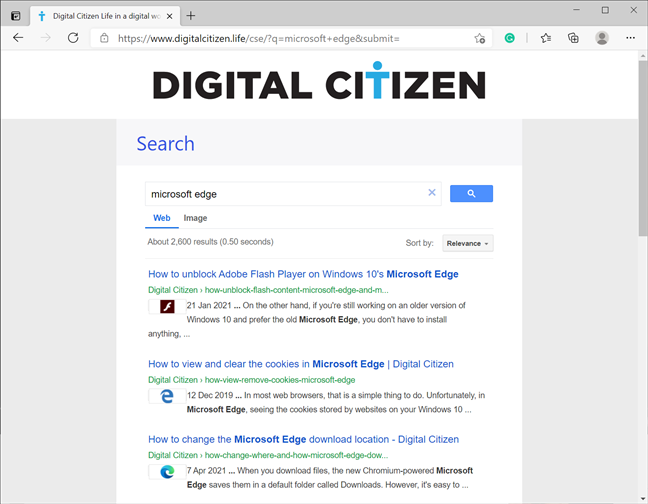Open the user profile menu
The width and height of the screenshot is (648, 504).
[x=602, y=38]
